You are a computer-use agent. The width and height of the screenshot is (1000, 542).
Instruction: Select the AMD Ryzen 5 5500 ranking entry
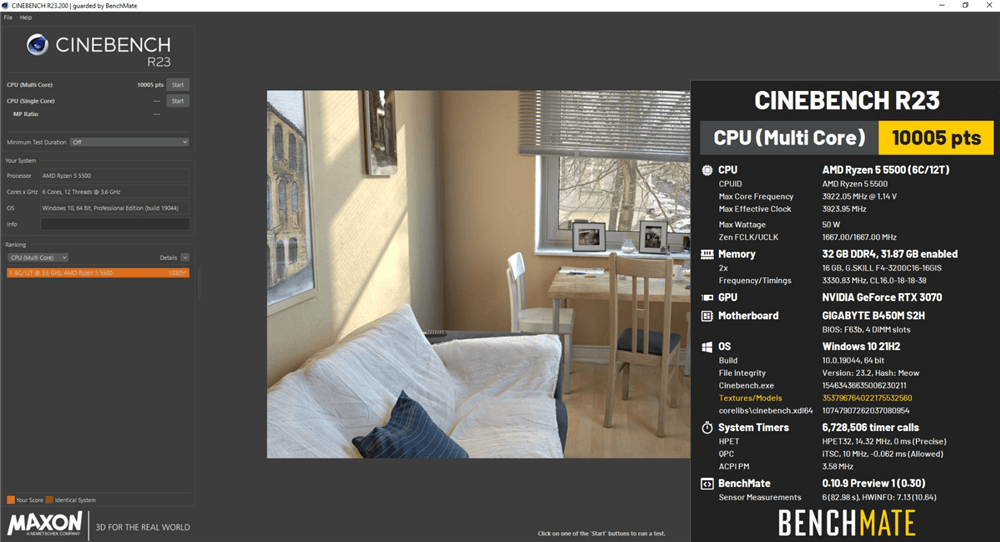97,272
